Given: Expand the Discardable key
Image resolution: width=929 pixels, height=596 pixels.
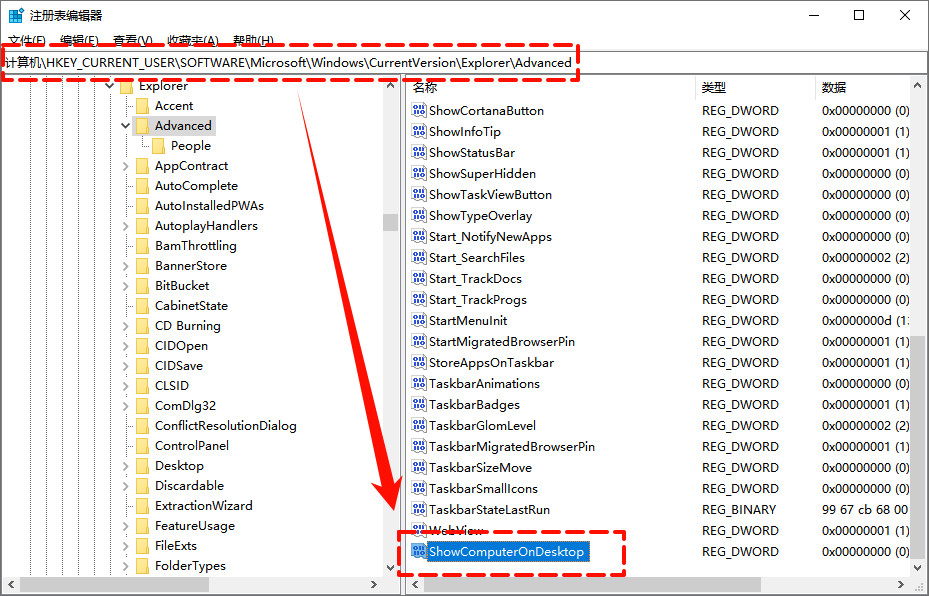Looking at the screenshot, I should 125,486.
